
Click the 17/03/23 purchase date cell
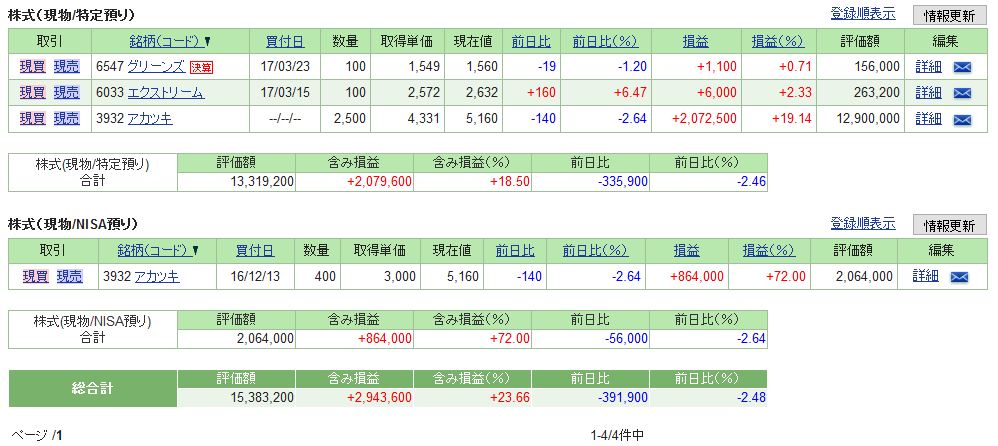pyautogui.click(x=285, y=67)
